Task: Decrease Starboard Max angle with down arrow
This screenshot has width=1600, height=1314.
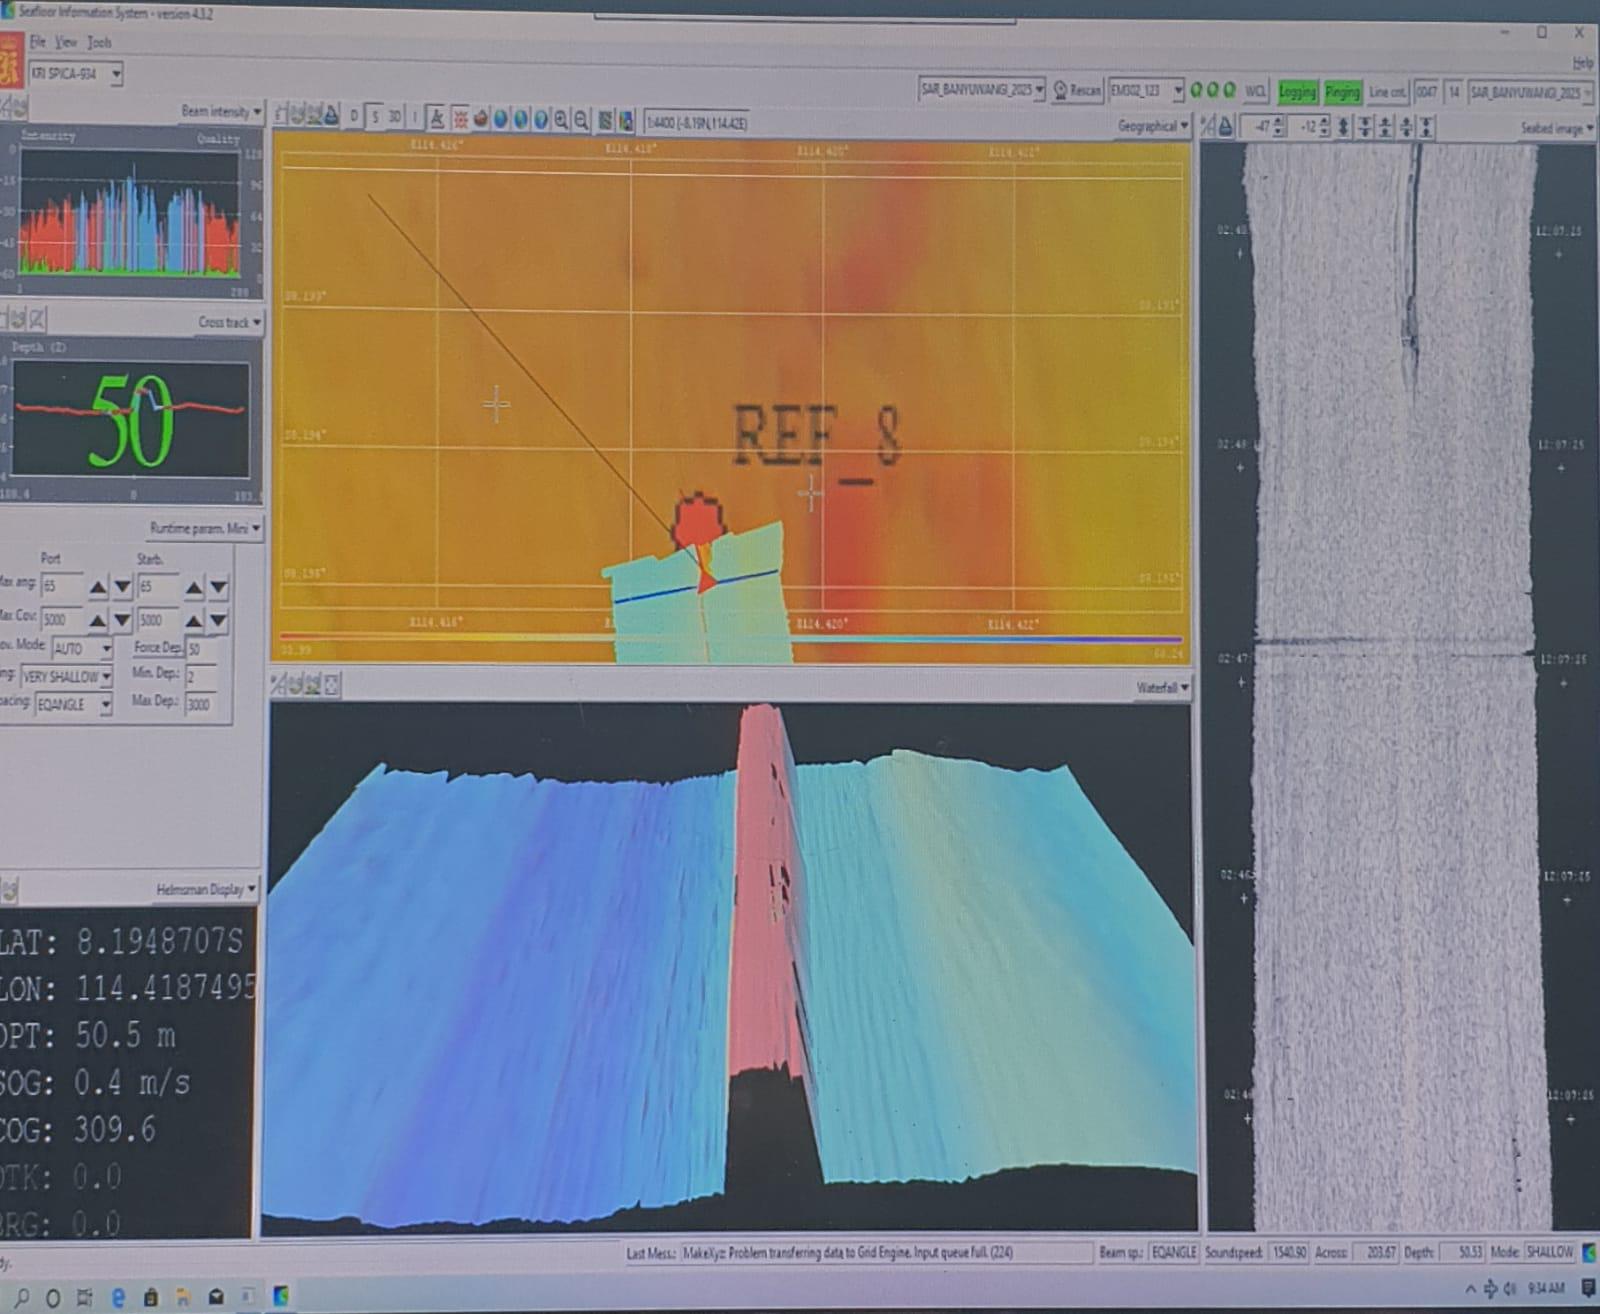Action: coord(218,588)
